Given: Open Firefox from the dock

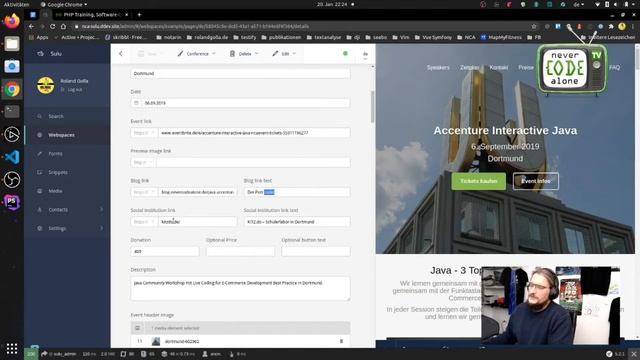Looking at the screenshot, I should coord(12,21).
